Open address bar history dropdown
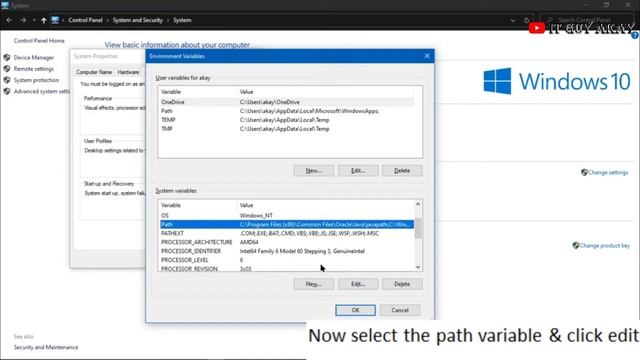Image resolution: width=640 pixels, height=360 pixels. click(513, 20)
